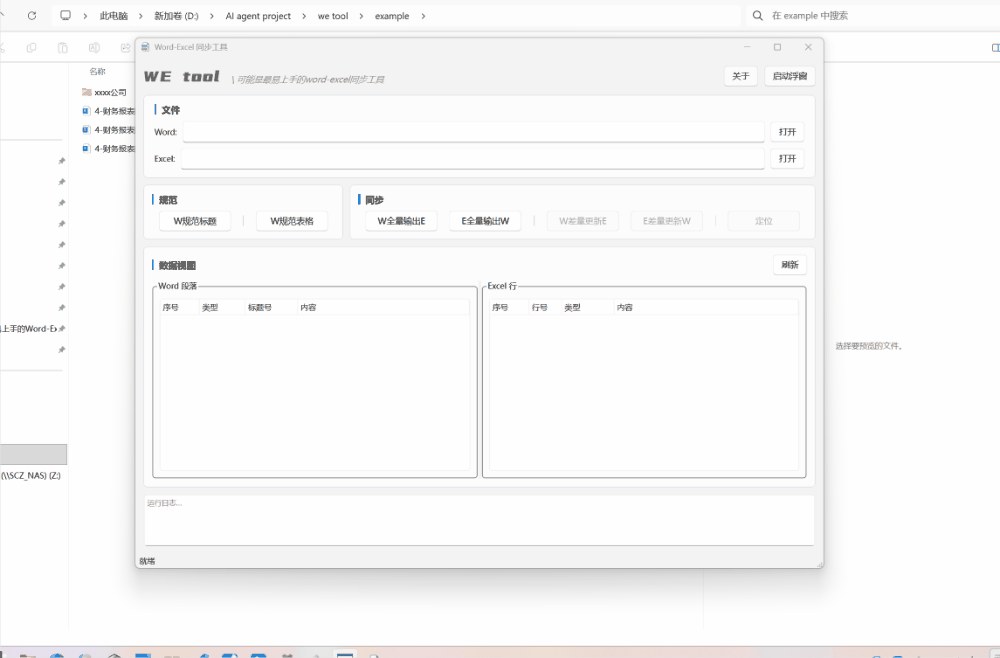Click inside the Word file path field
This screenshot has height=658, width=1000.
(x=473, y=132)
